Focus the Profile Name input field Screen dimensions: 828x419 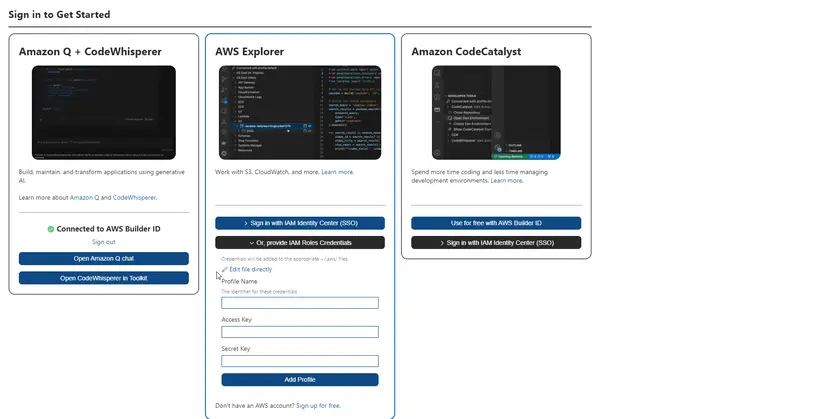point(300,303)
